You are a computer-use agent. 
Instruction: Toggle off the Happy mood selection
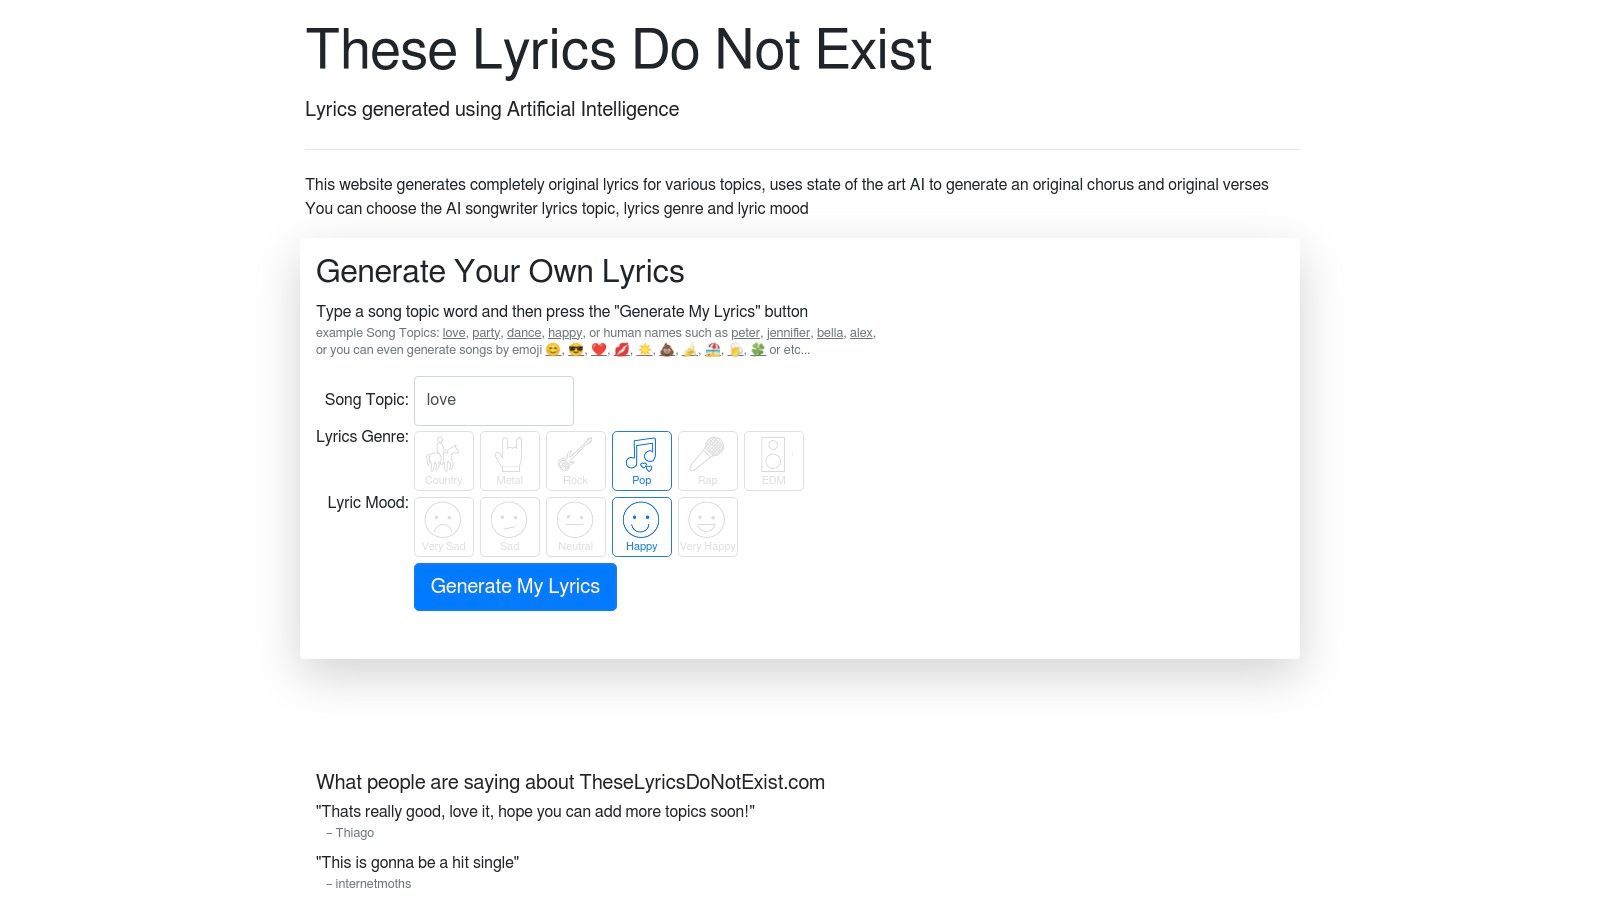click(x=641, y=526)
